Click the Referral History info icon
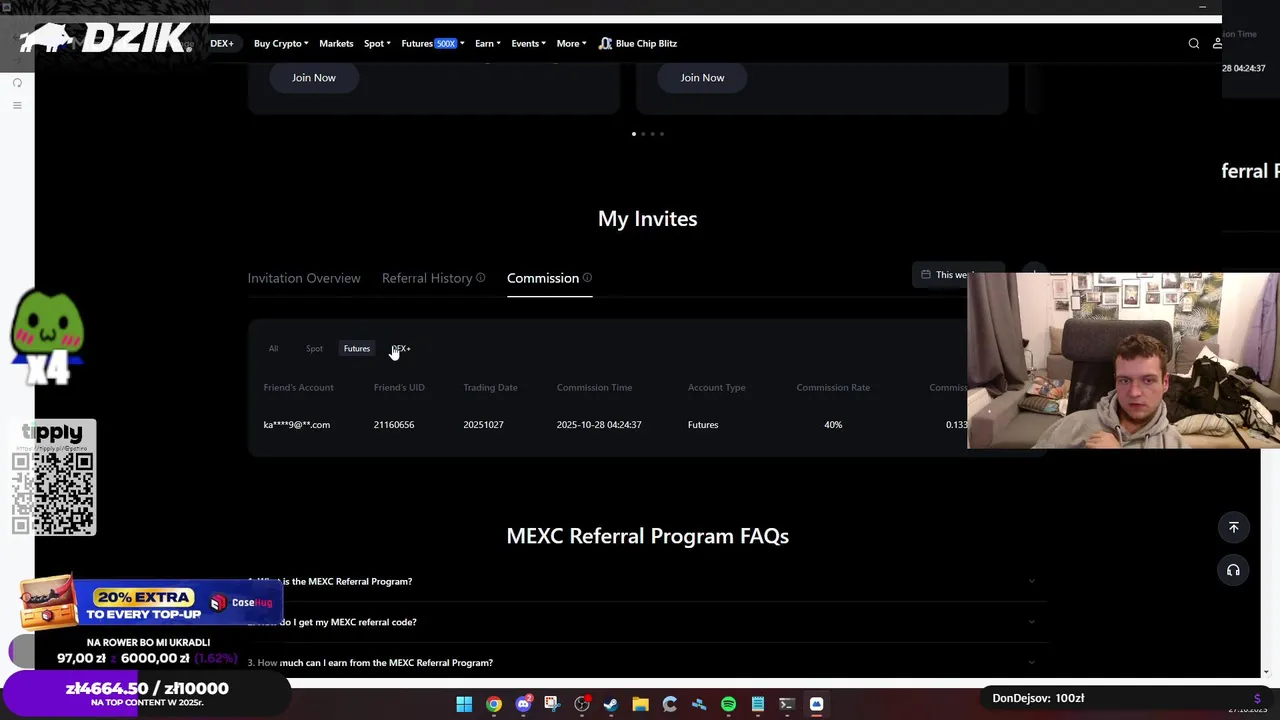Screen dimensions: 1280x720 (481, 278)
